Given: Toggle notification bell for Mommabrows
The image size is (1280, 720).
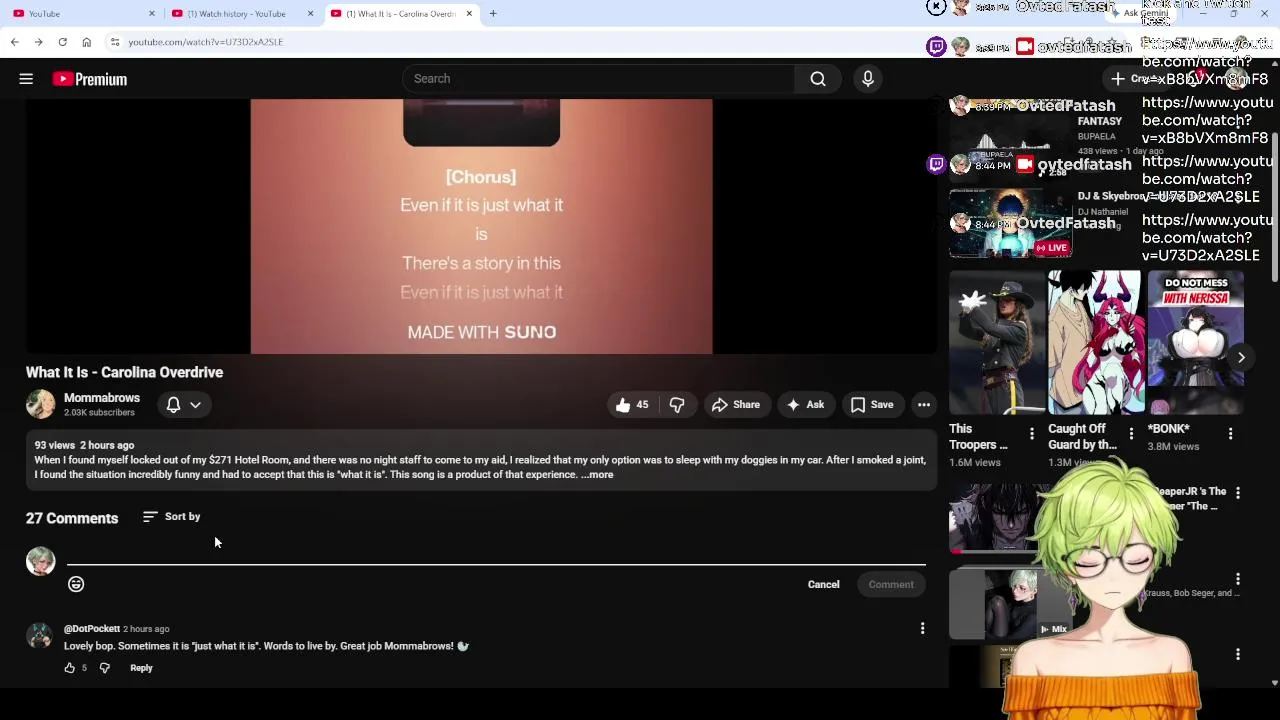Looking at the screenshot, I should coord(173,405).
